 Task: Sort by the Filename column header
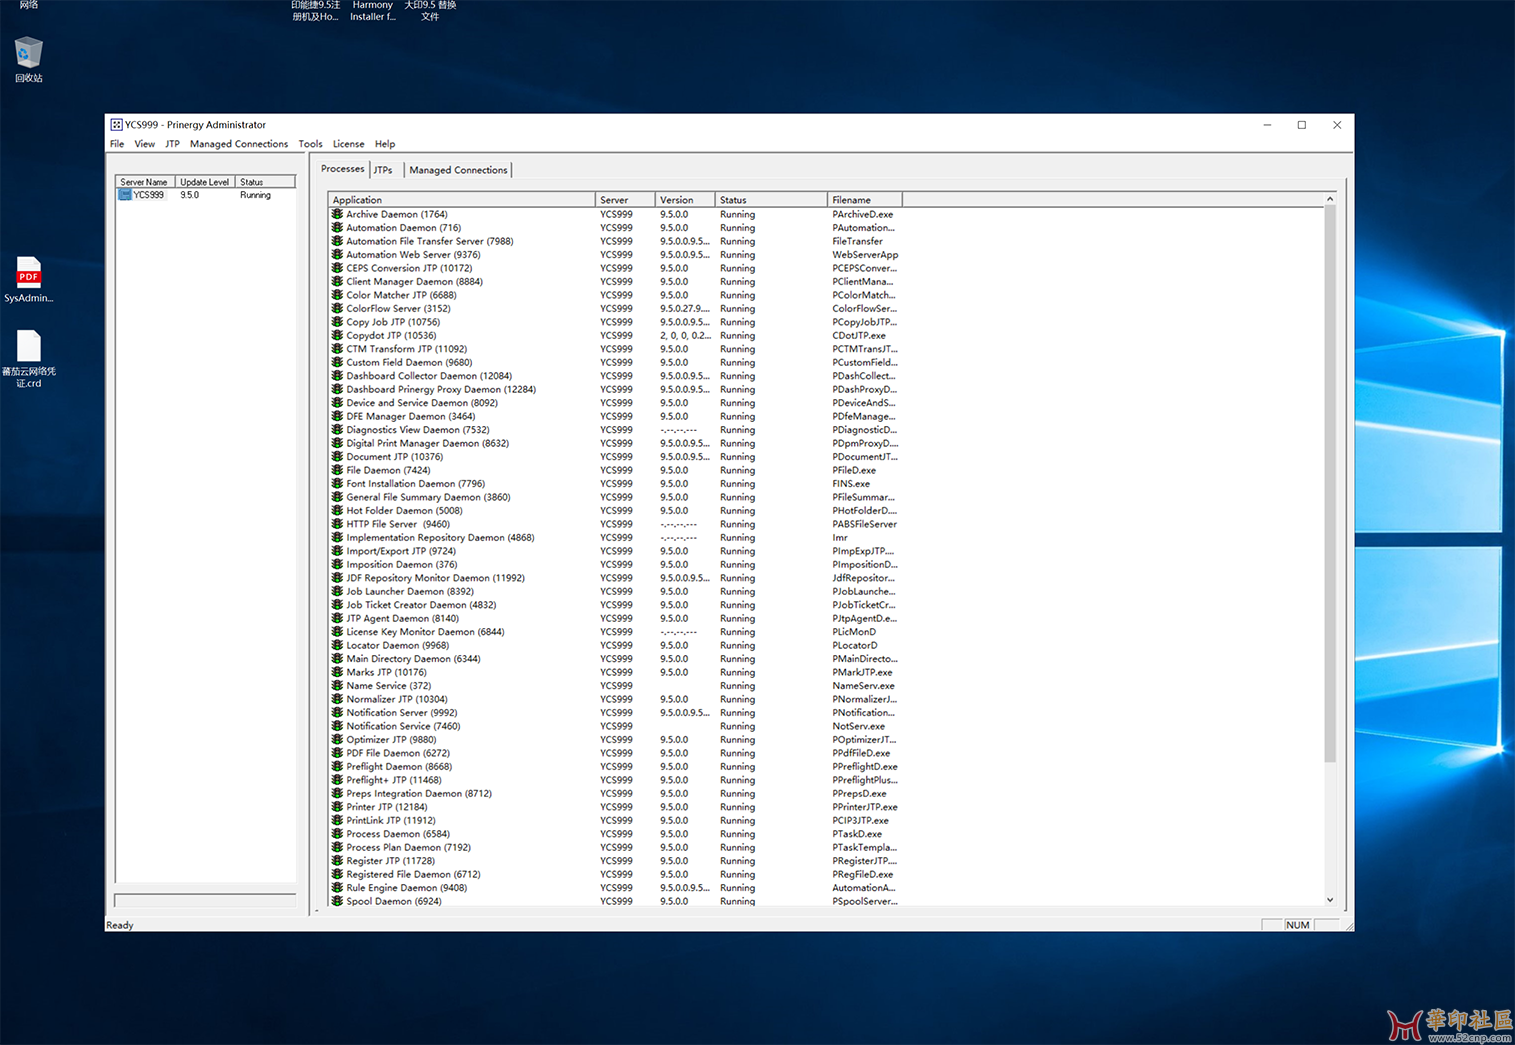(864, 200)
